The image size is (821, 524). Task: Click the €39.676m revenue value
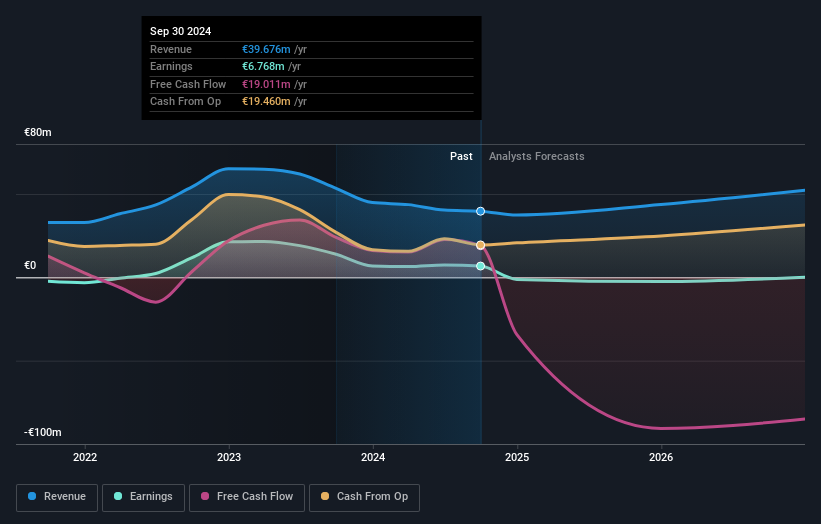[266, 49]
